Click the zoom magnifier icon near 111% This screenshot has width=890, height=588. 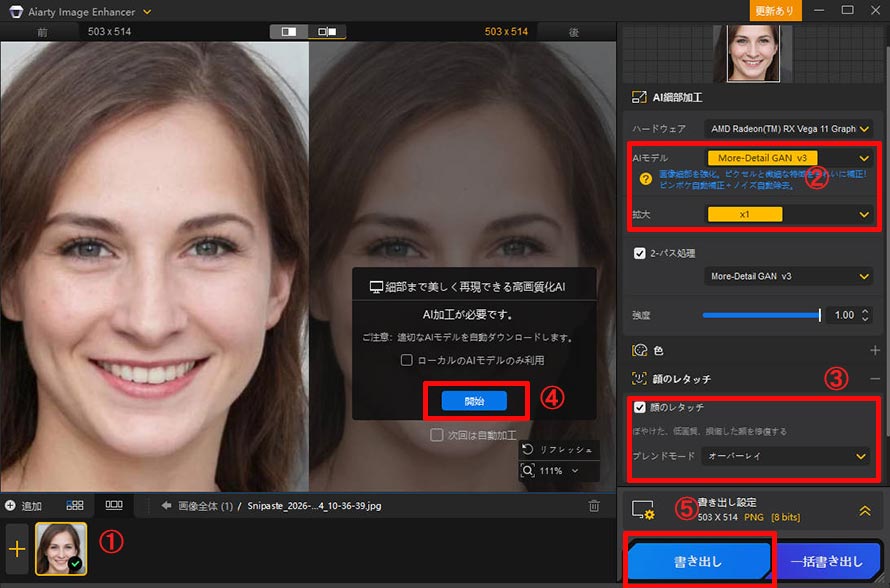tap(528, 470)
